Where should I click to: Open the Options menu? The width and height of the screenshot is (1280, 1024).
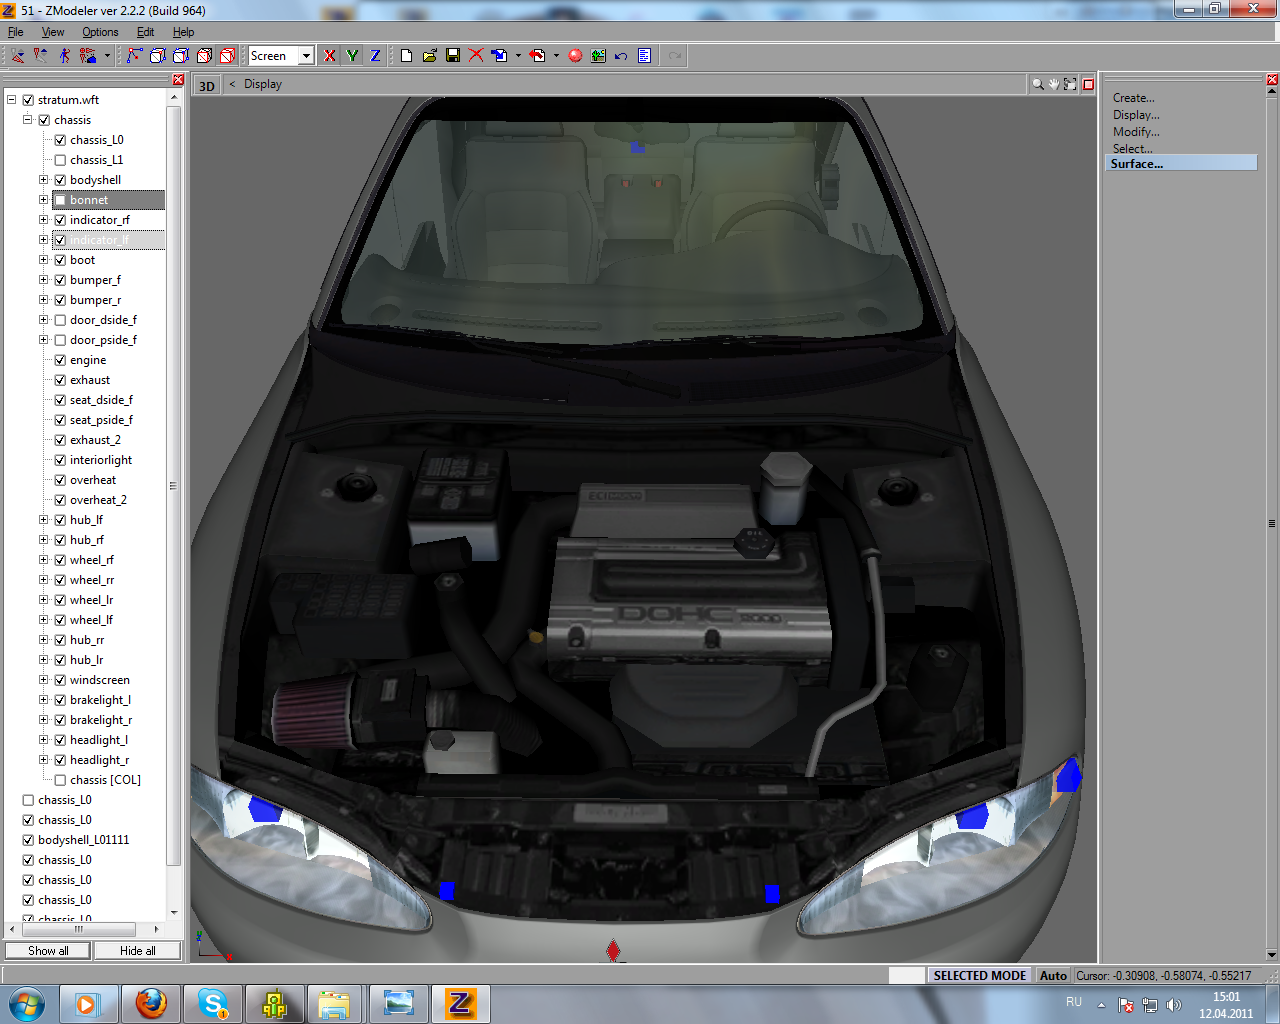coord(100,32)
